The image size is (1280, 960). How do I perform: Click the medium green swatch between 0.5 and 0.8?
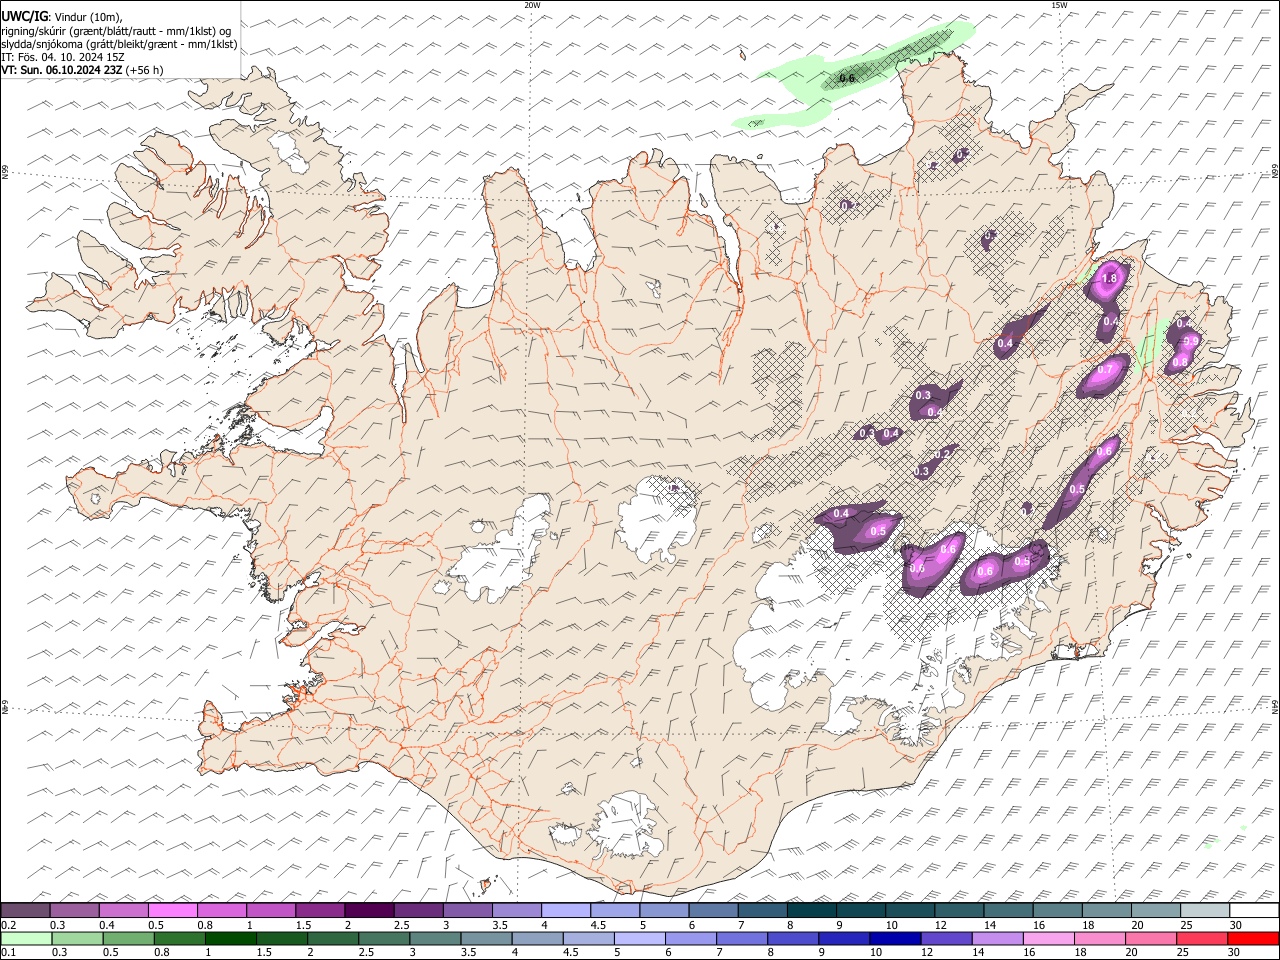[x=128, y=938]
